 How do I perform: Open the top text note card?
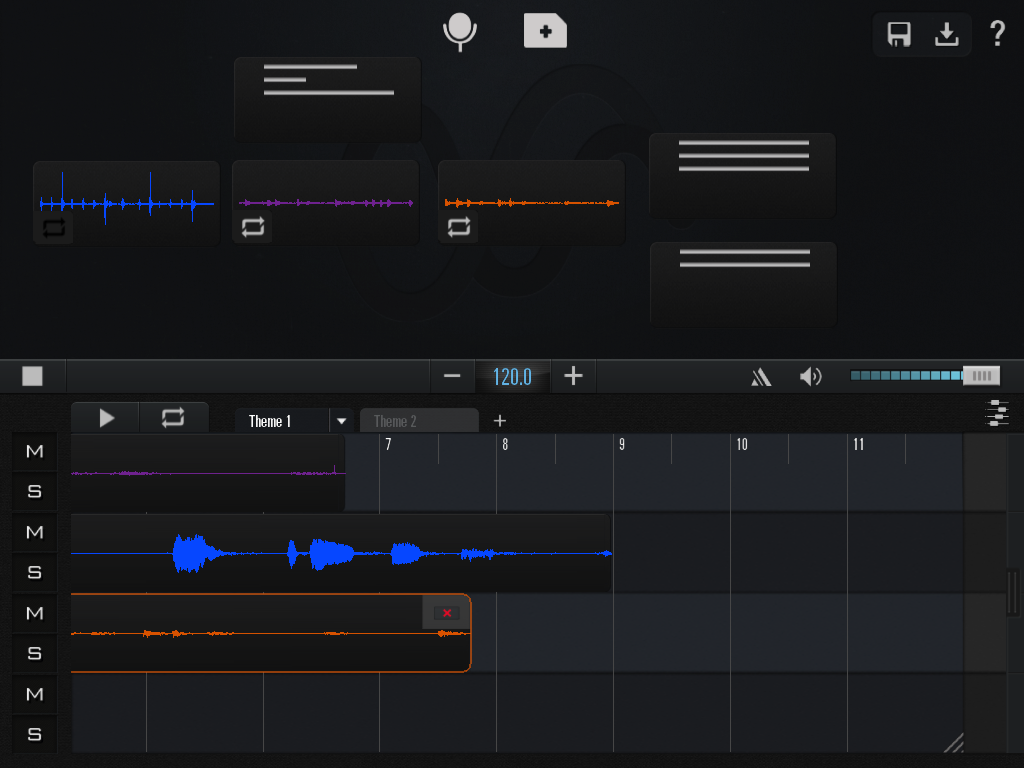[x=328, y=99]
